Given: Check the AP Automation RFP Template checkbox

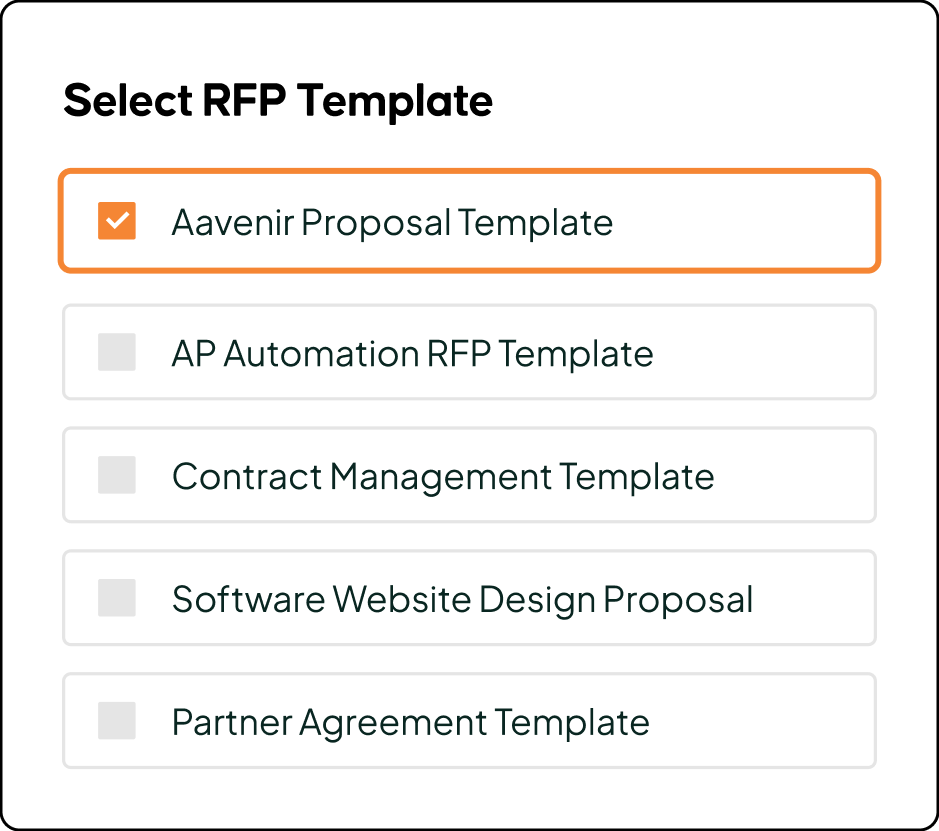Looking at the screenshot, I should (116, 352).
